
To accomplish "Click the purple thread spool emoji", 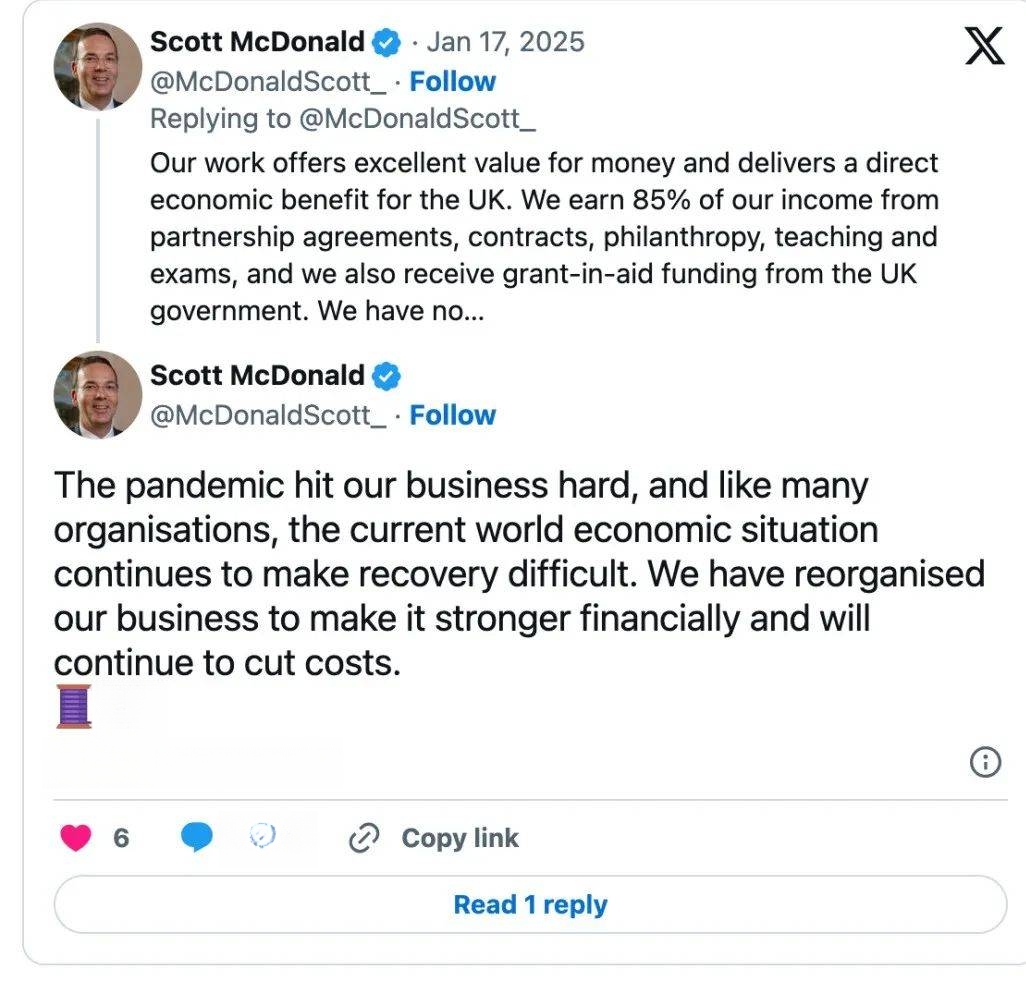I will point(74,707).
